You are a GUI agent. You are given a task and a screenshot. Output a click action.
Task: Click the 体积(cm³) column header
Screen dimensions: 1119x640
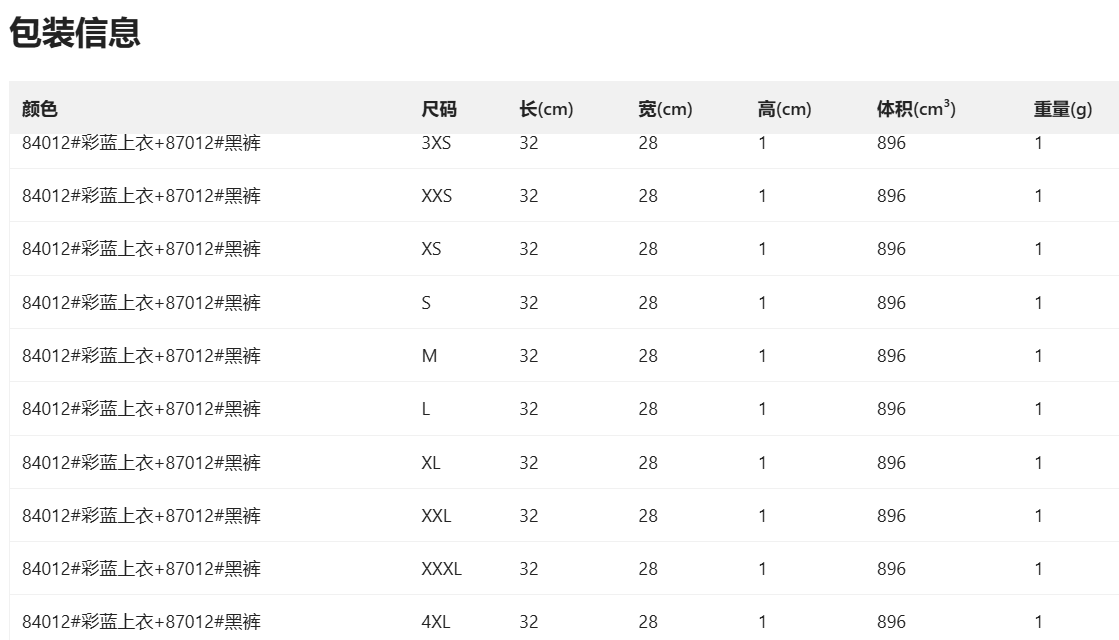tap(916, 109)
